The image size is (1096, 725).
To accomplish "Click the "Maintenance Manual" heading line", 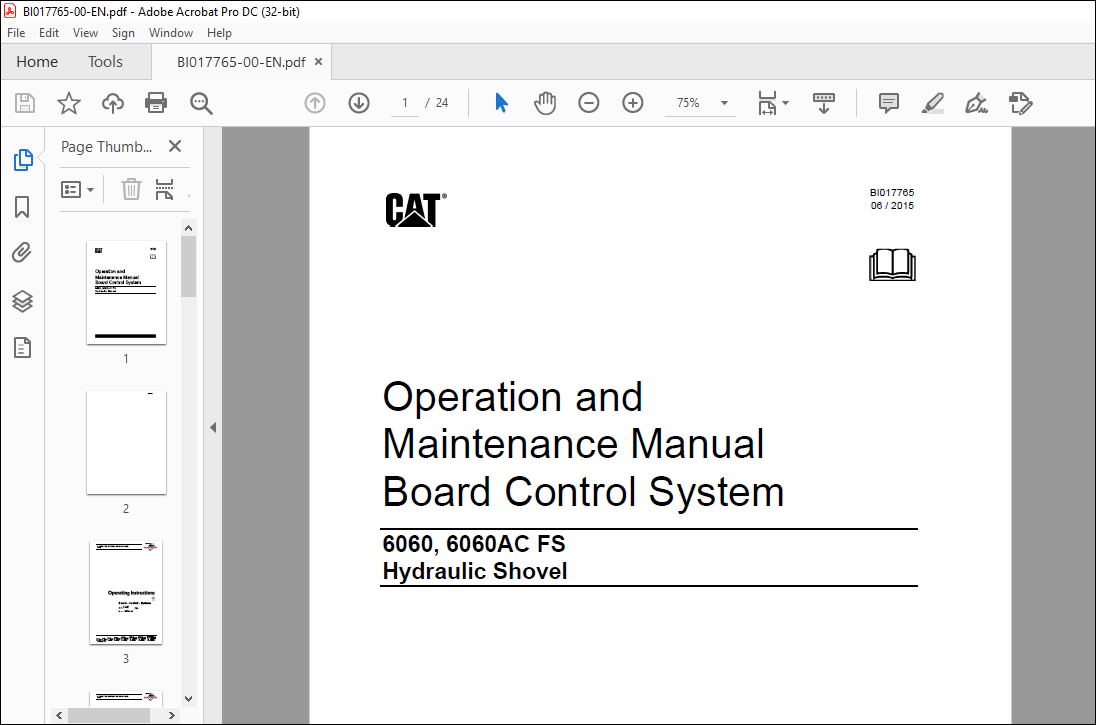I will [574, 444].
